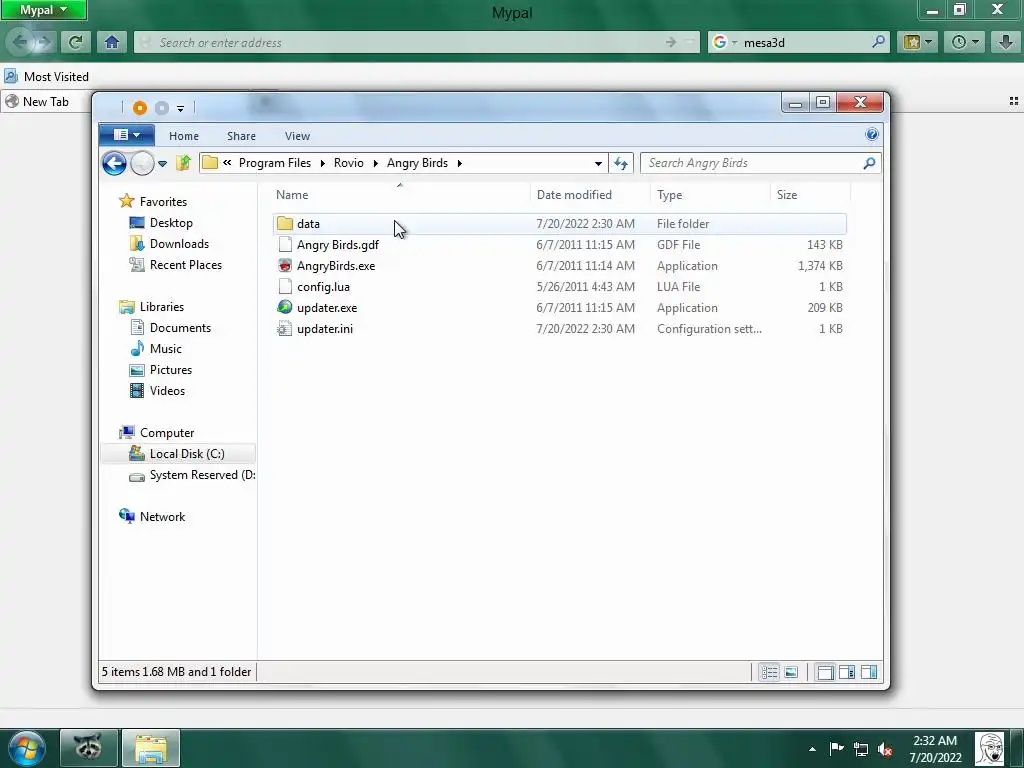
Task: Open the Share ribbon tab
Action: (241, 136)
